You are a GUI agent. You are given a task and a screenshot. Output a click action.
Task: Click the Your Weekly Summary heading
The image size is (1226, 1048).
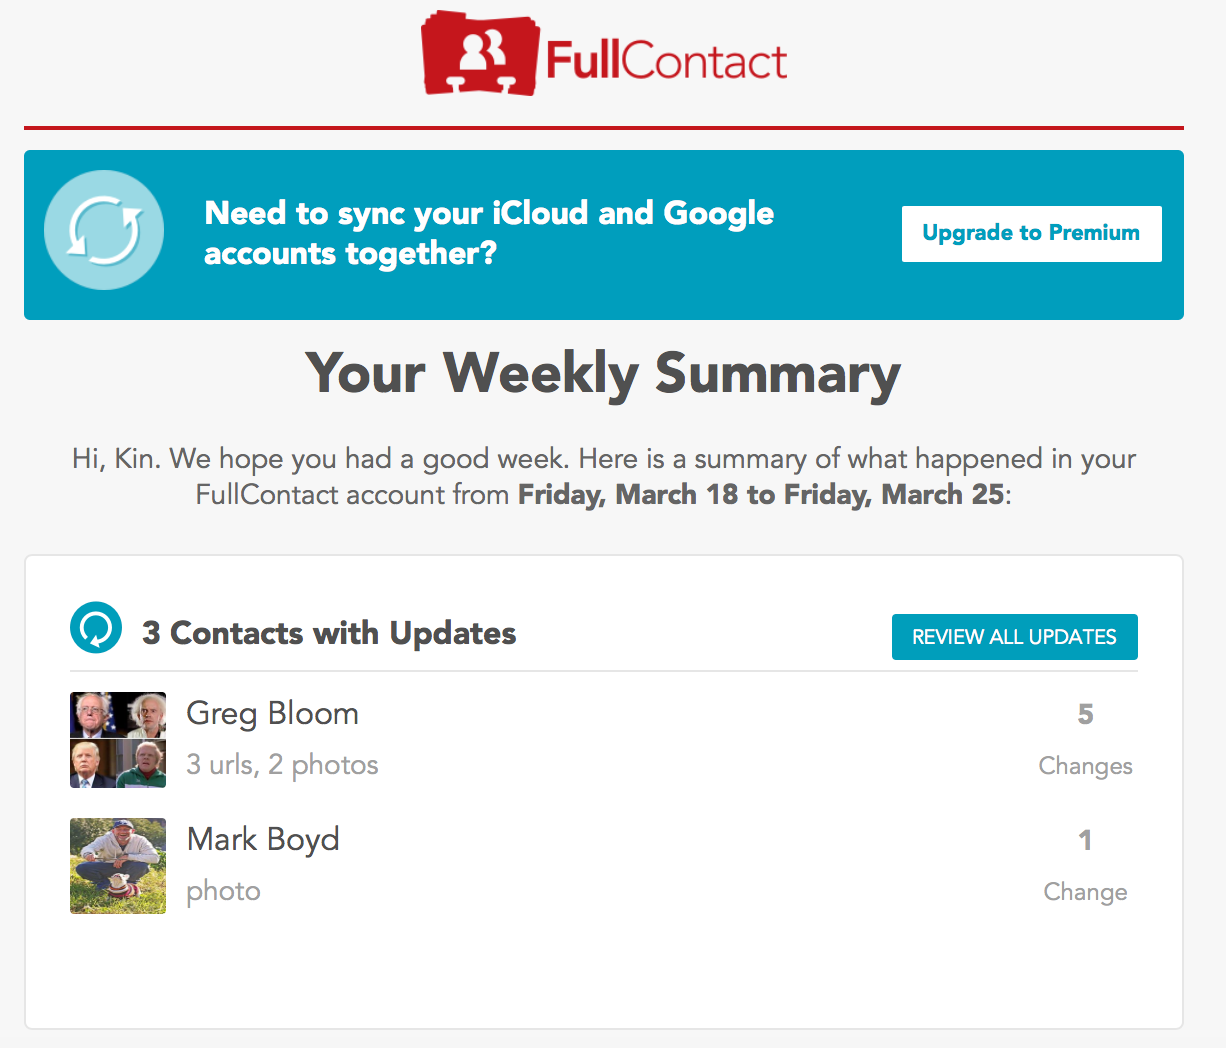pos(603,373)
